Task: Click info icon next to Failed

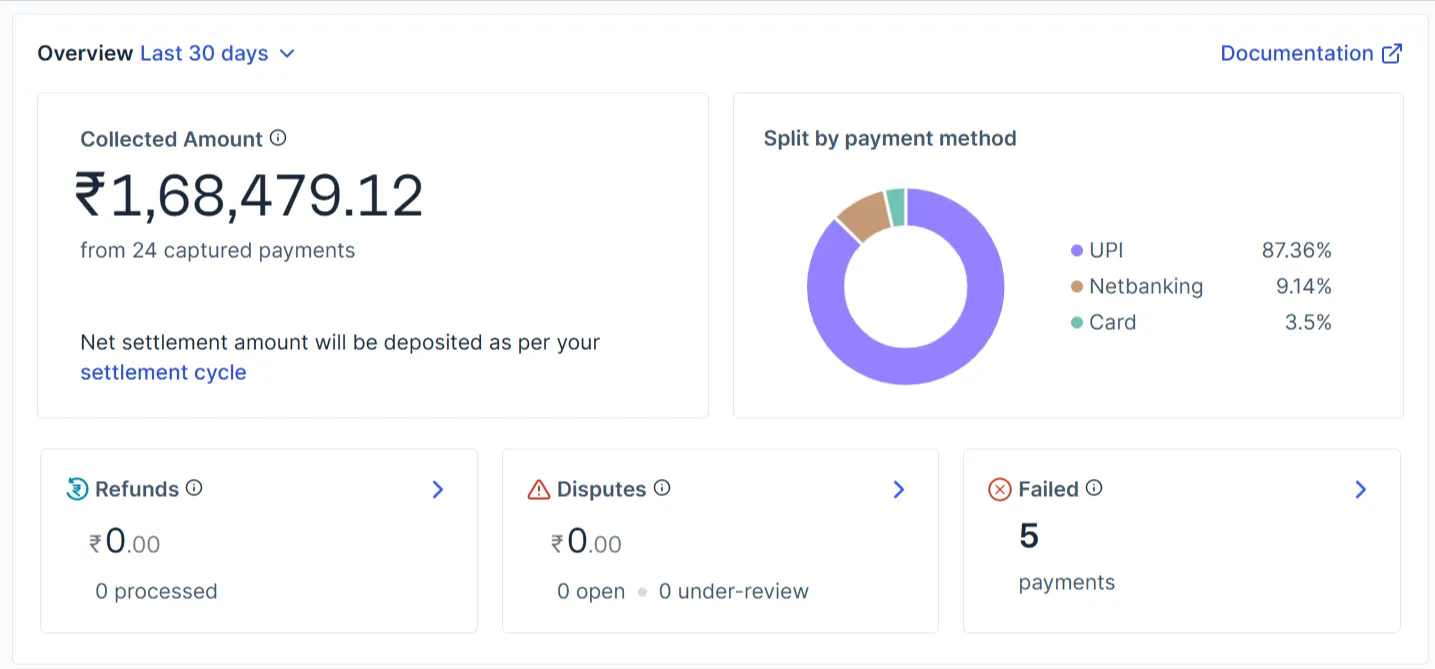Action: coord(1094,488)
